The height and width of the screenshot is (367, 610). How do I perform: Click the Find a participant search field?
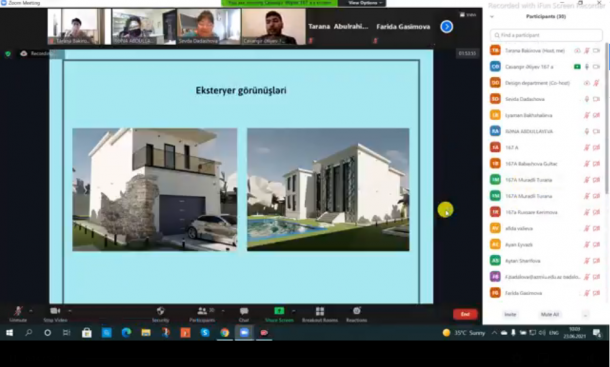(546, 35)
